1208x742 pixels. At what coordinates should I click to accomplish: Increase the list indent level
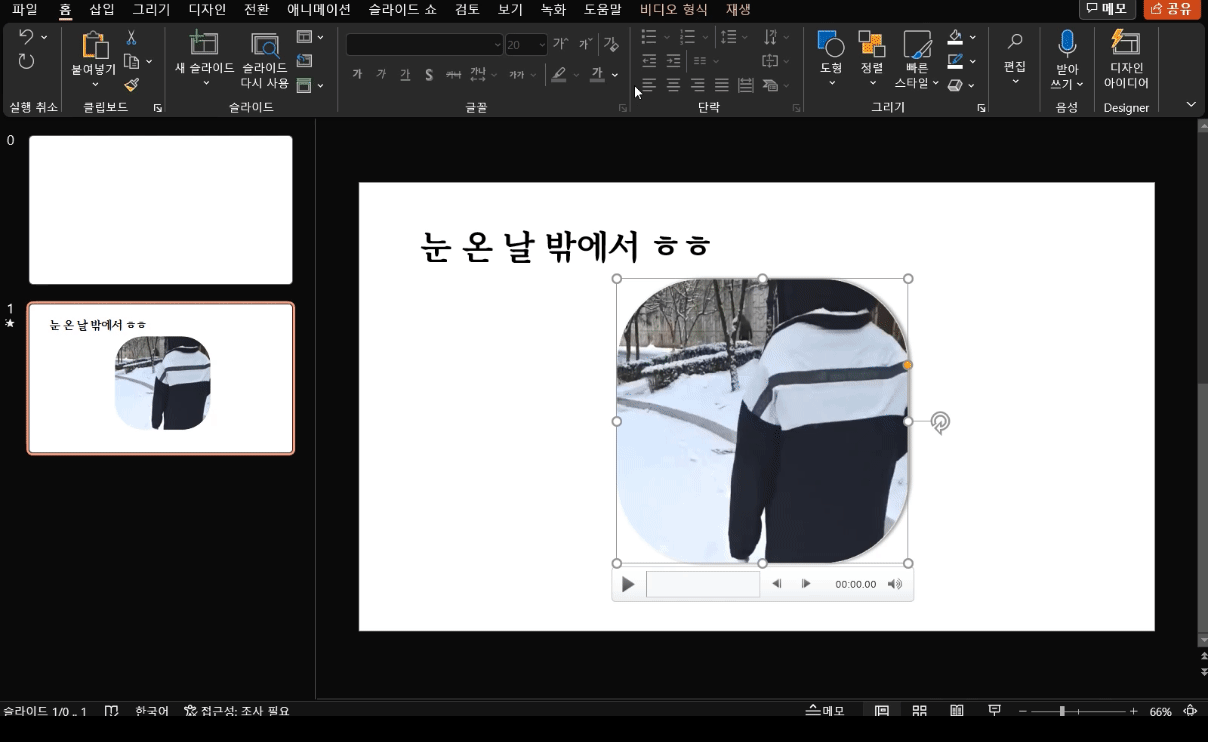point(673,61)
